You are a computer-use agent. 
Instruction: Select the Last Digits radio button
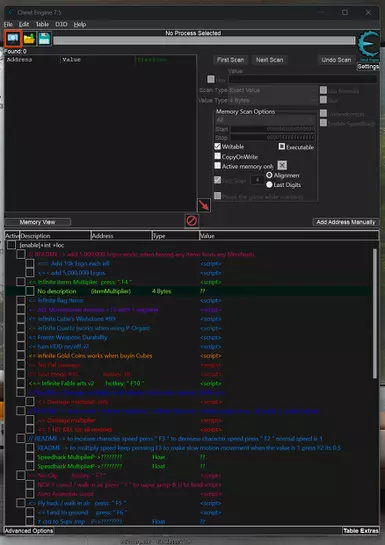(x=269, y=185)
